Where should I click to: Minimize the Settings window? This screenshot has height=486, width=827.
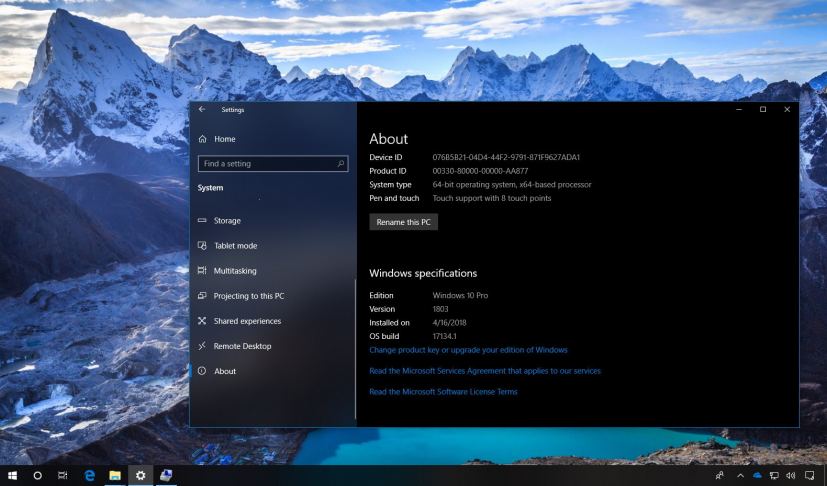coord(739,109)
